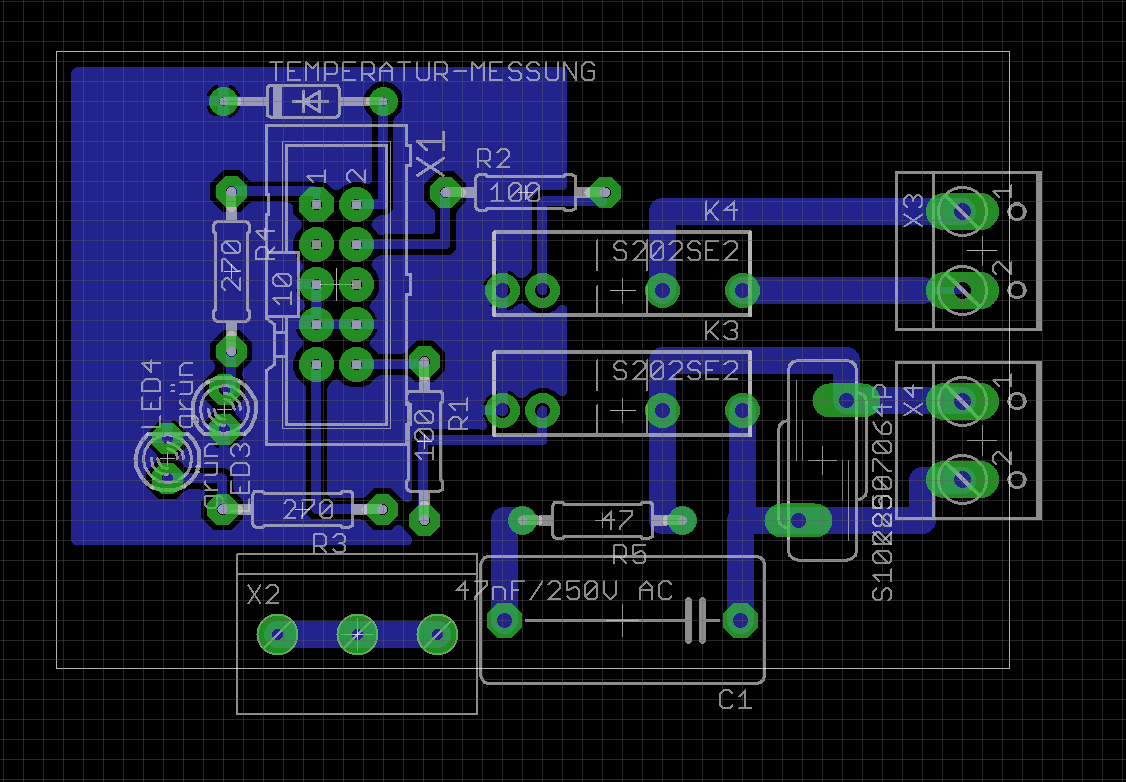1126x782 pixels.
Task: Click the X1 connector label
Action: pos(433,154)
